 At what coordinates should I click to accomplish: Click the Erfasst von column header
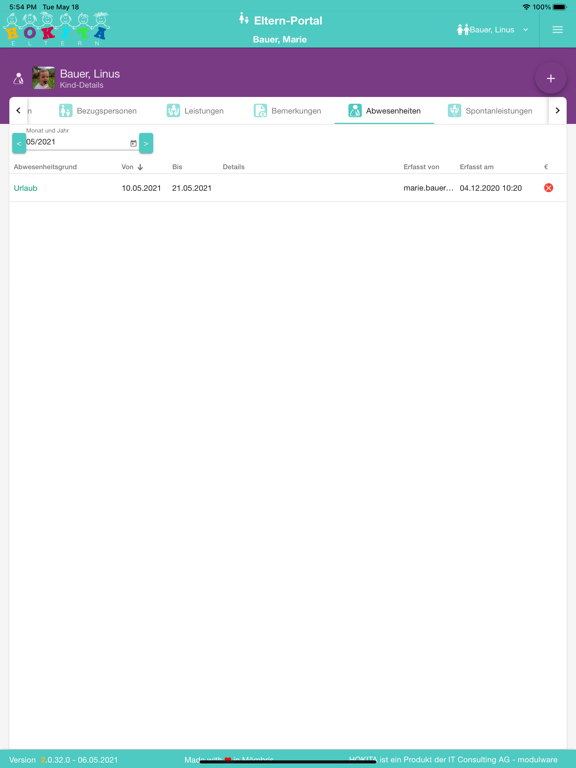pyautogui.click(x=421, y=167)
